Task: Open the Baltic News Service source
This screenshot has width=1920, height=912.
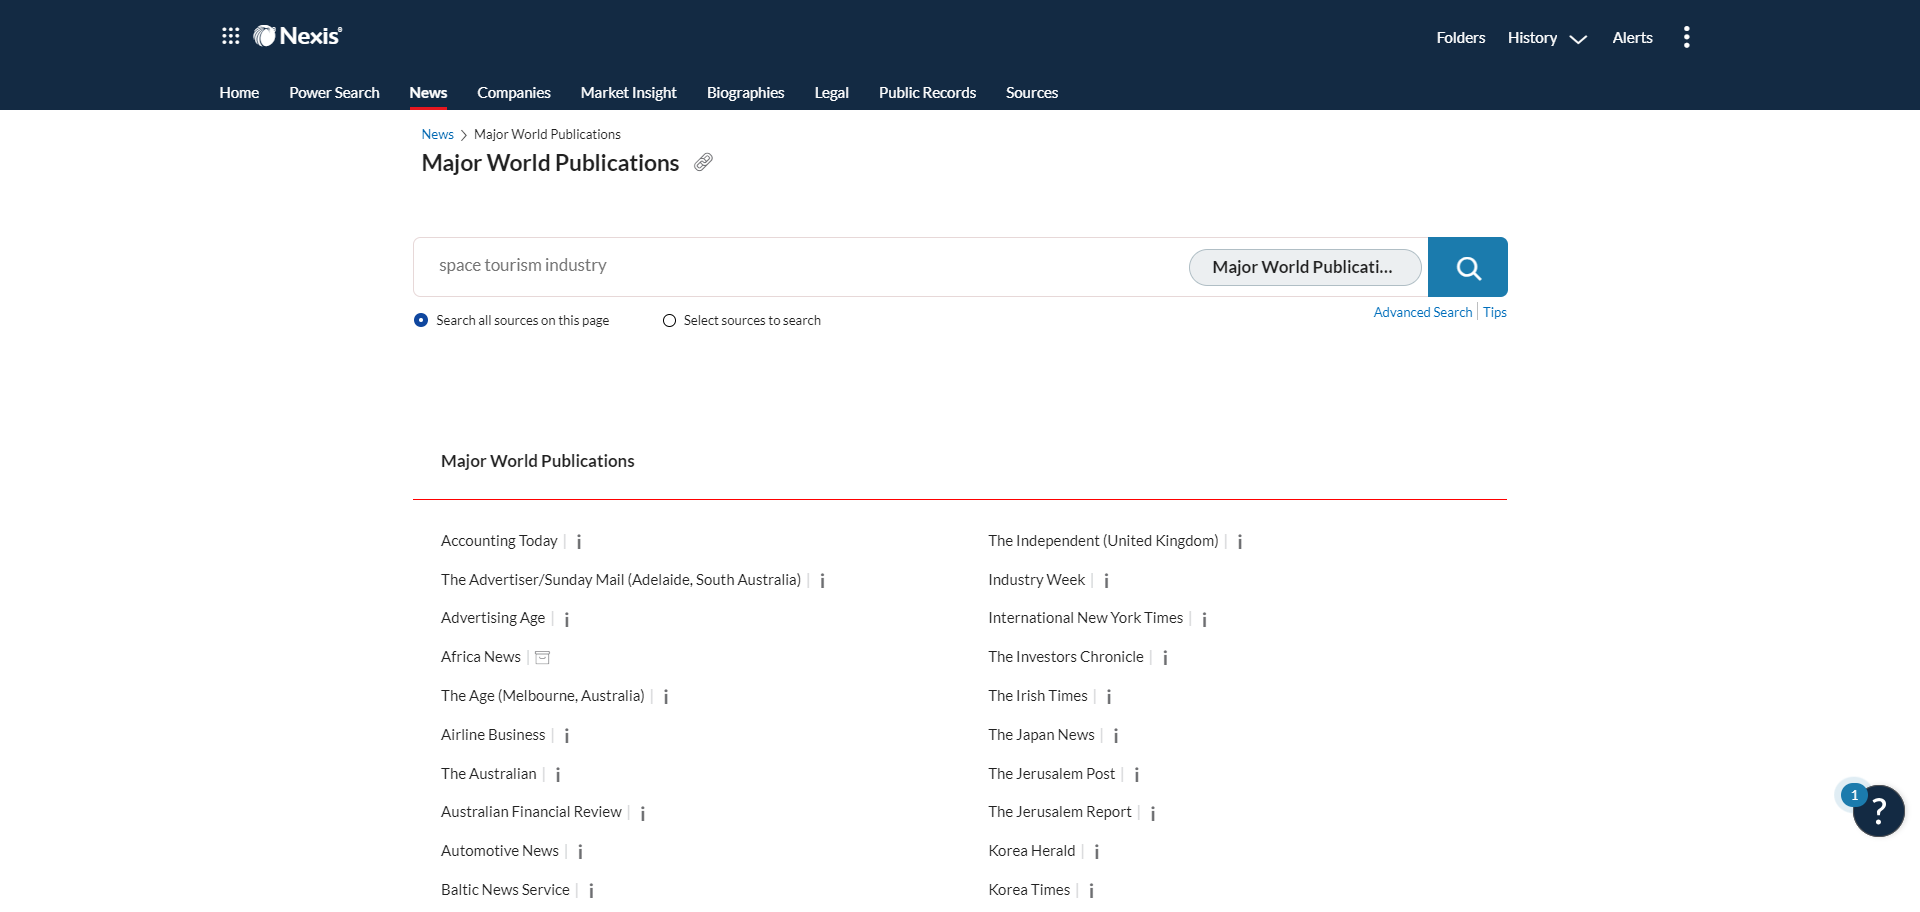Action: click(x=505, y=890)
